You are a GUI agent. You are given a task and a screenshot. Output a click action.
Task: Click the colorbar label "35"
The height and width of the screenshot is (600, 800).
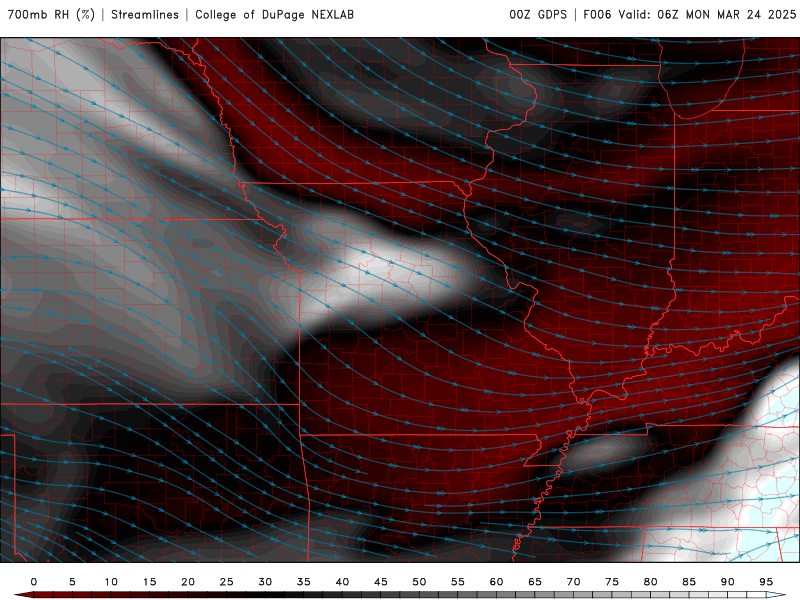tap(304, 582)
